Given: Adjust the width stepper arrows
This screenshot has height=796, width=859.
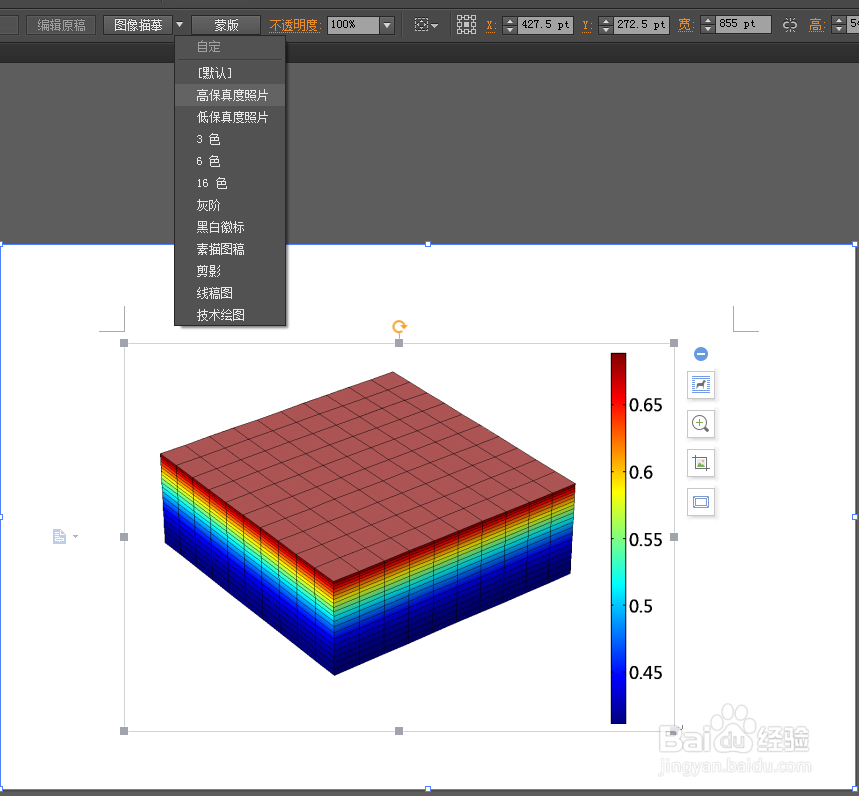Looking at the screenshot, I should coord(708,25).
